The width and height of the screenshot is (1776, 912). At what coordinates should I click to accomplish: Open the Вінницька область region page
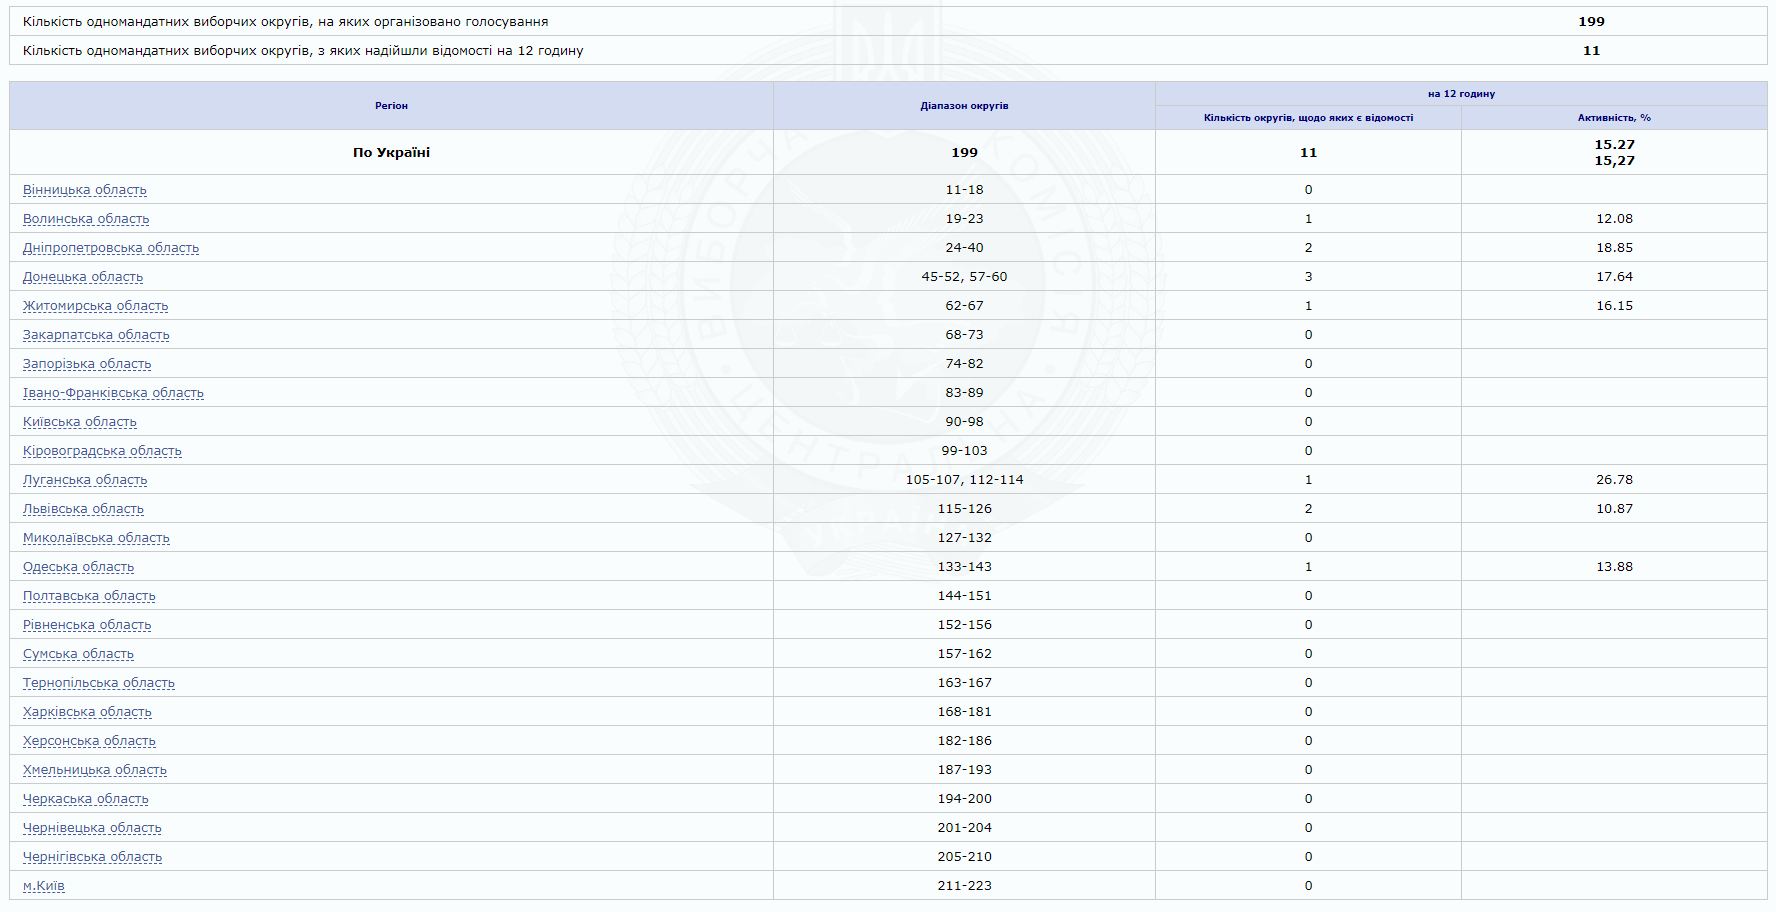coord(84,189)
